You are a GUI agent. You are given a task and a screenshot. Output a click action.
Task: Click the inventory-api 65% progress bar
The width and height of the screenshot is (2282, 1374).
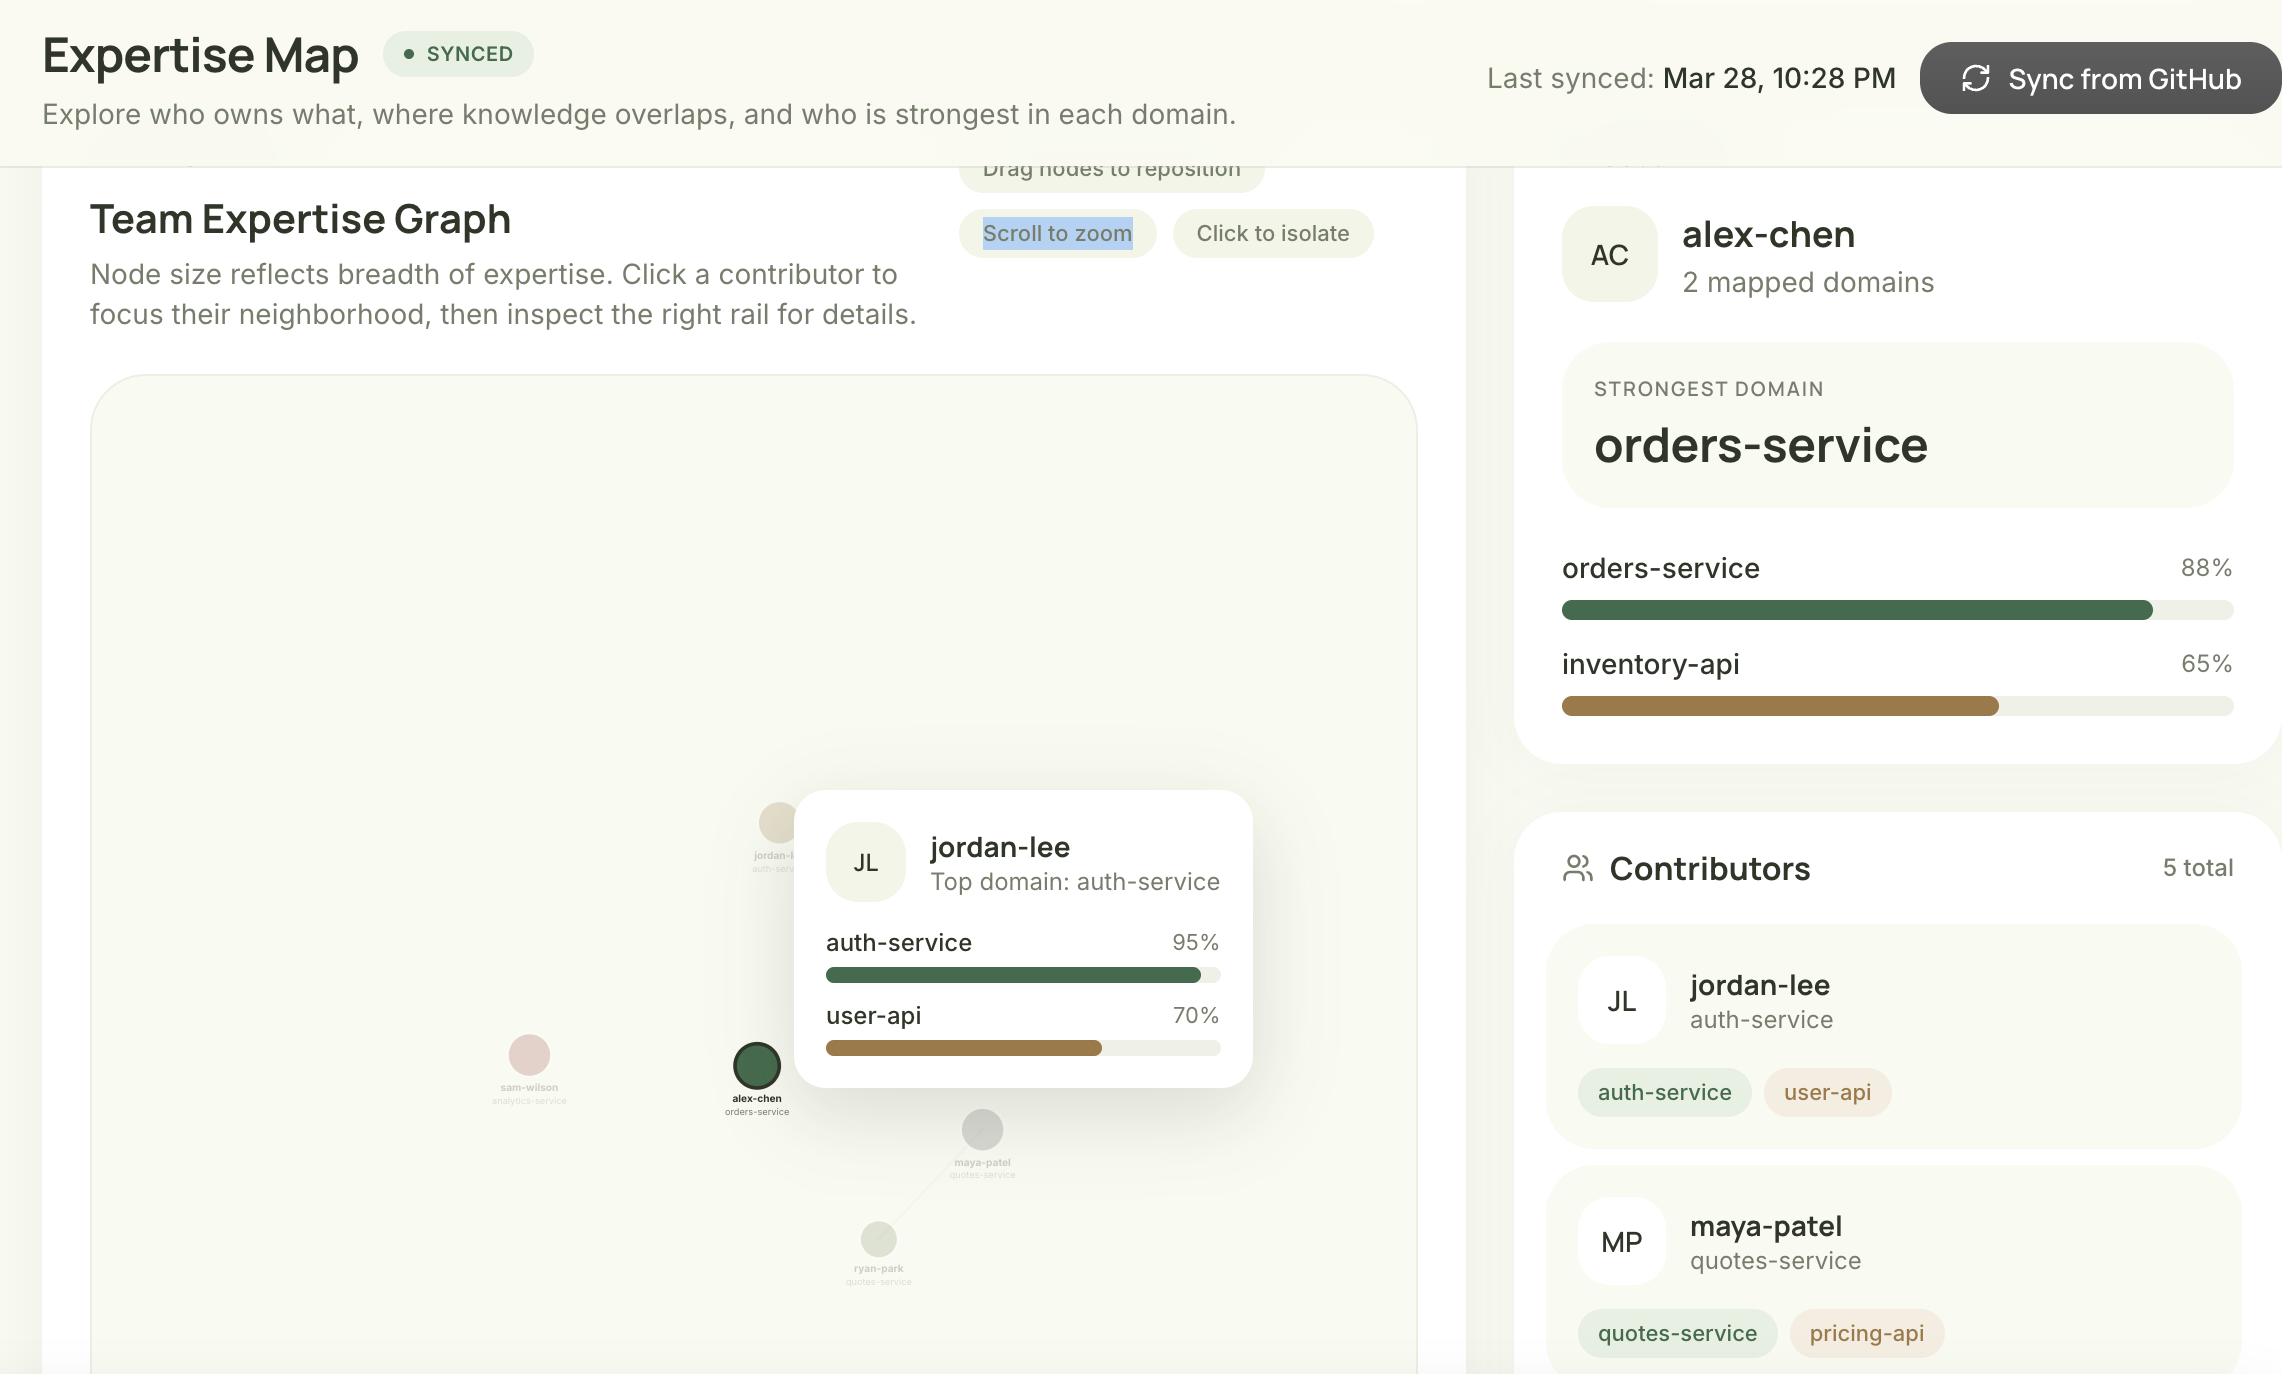(1896, 706)
